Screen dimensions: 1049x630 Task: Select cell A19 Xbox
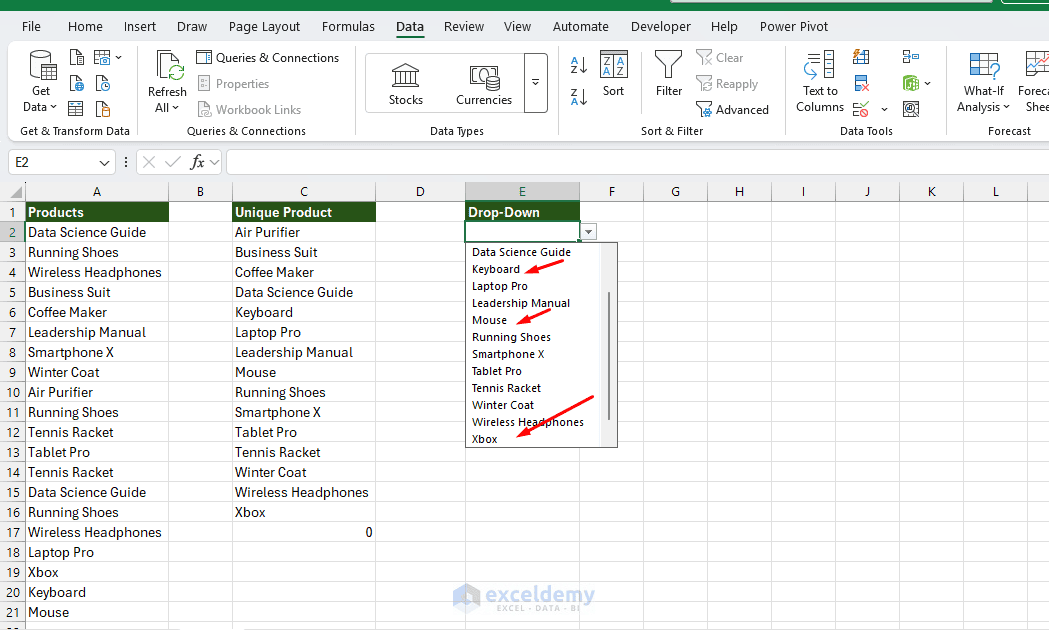97,572
